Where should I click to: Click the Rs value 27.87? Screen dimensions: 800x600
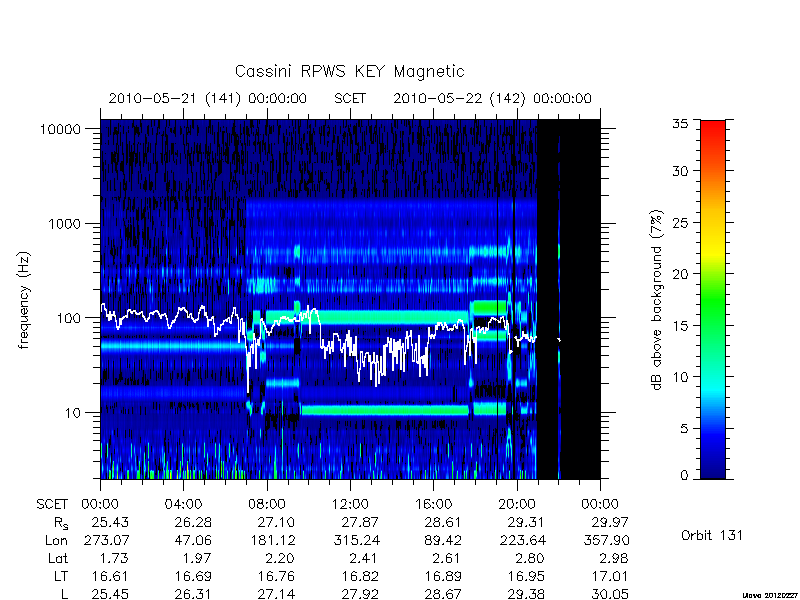pos(360,522)
